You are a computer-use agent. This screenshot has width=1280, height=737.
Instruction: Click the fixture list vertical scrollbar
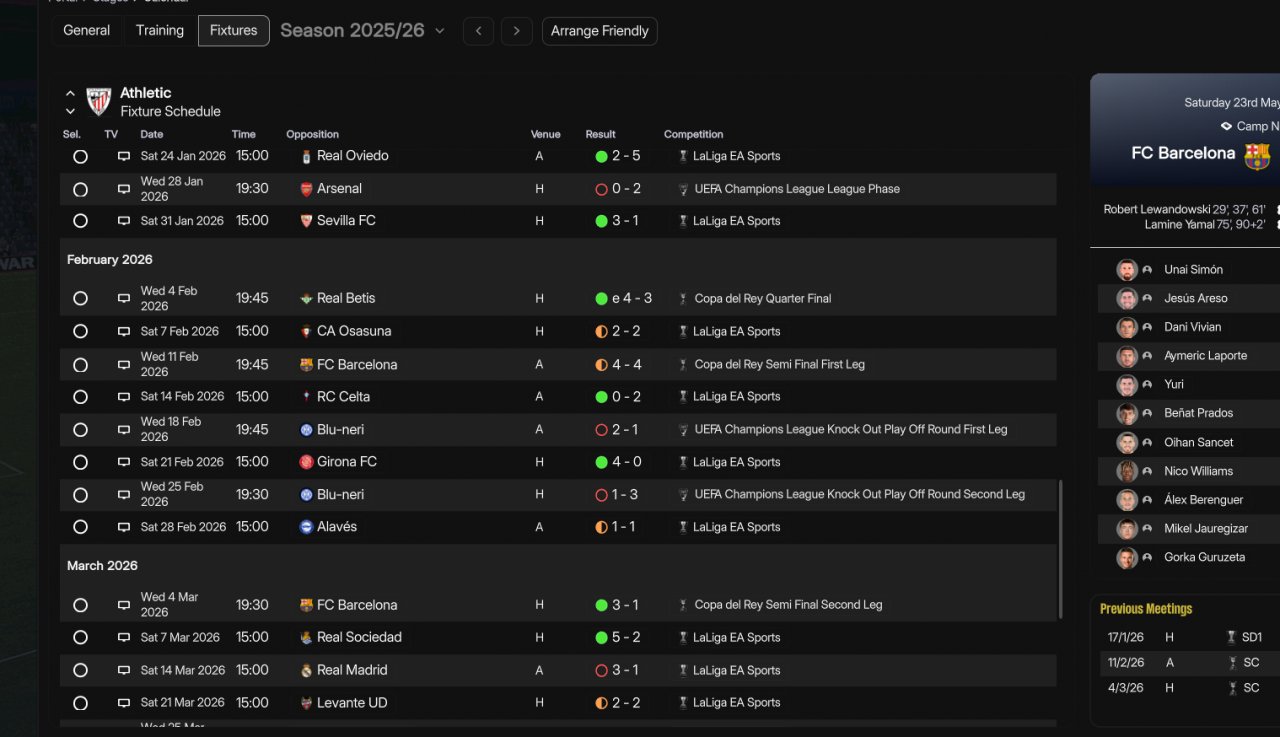[x=1060, y=550]
